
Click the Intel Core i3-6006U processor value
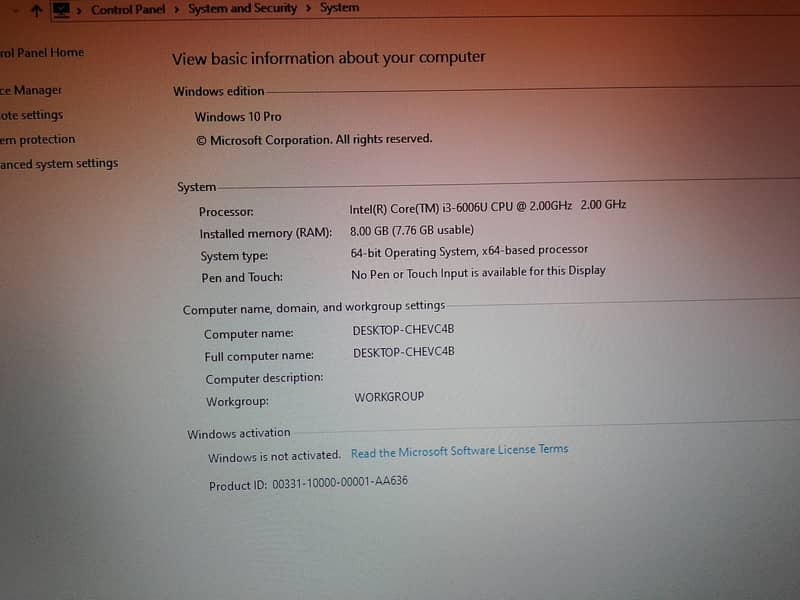(487, 207)
